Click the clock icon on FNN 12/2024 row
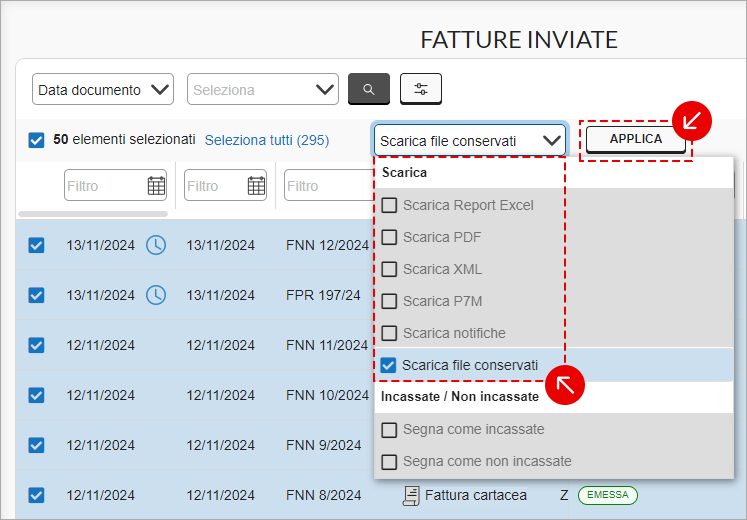 coord(156,245)
